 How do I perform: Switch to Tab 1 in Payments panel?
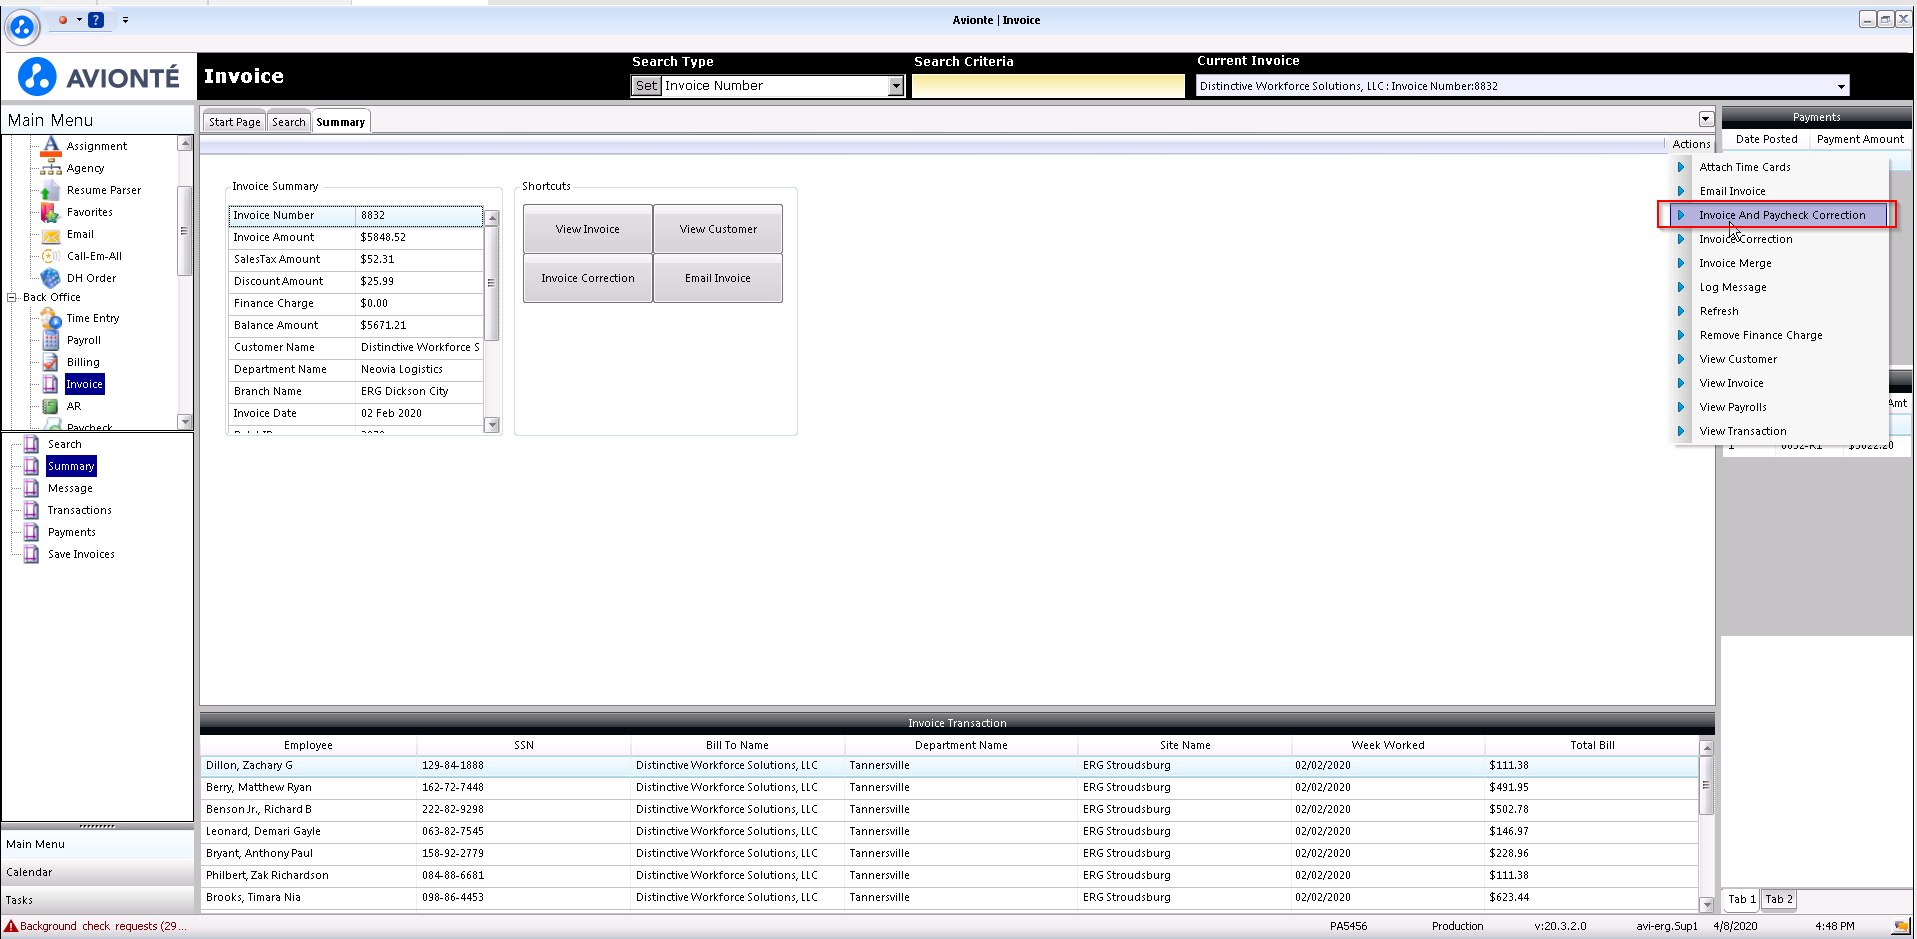(1742, 899)
